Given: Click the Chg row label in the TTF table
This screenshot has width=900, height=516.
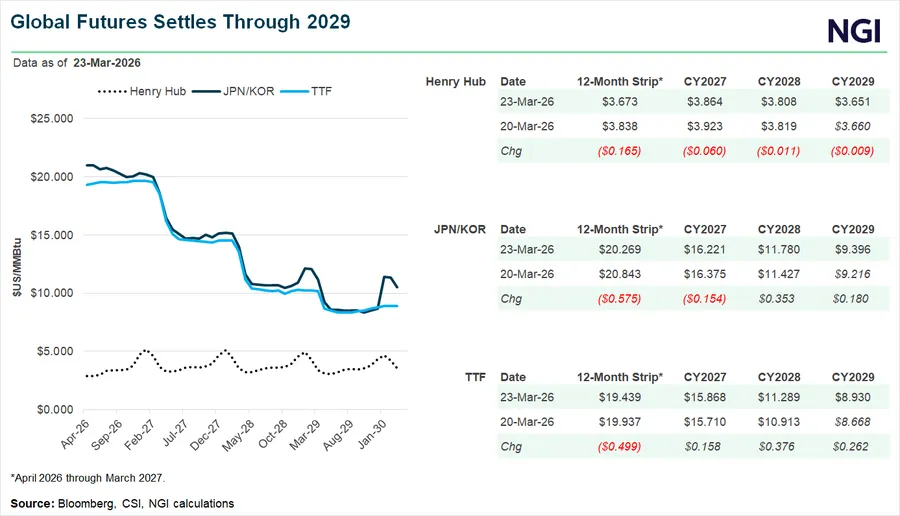Looking at the screenshot, I should (510, 445).
